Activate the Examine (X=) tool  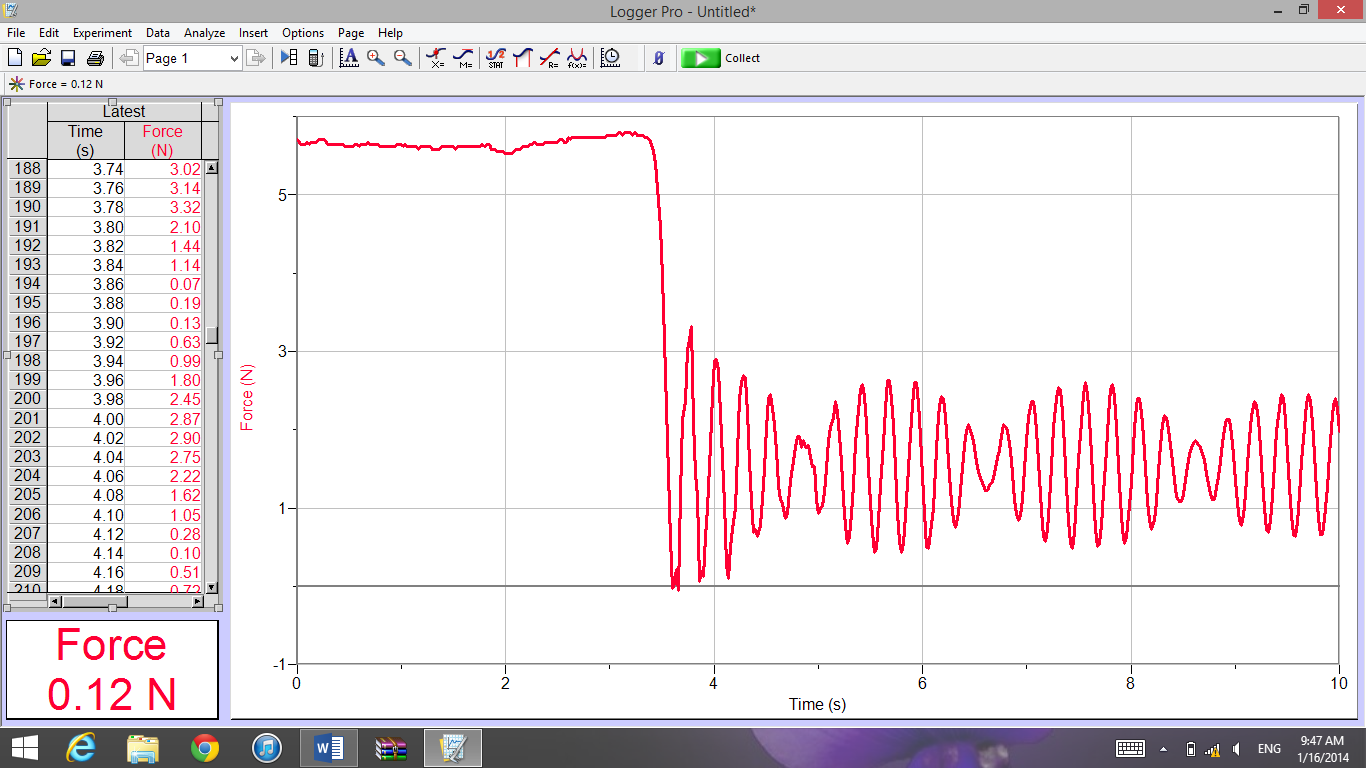436,58
